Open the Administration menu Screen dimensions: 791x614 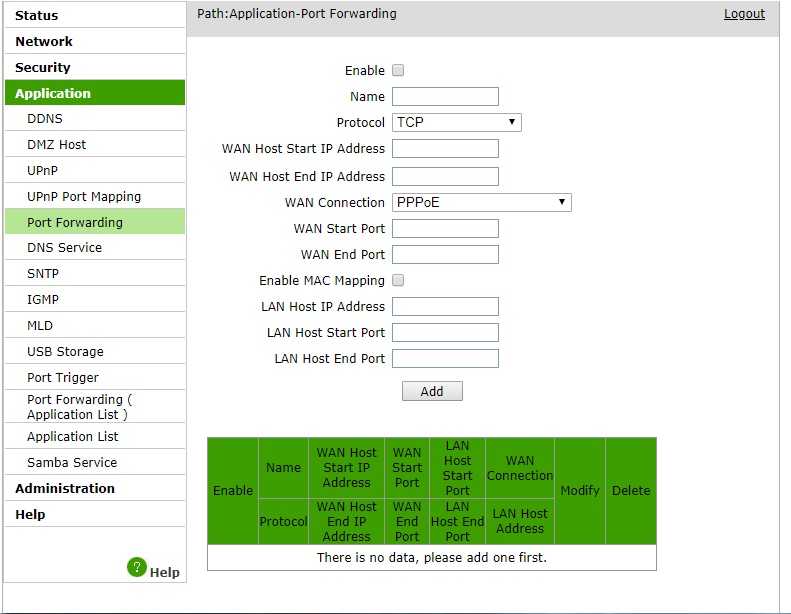95,488
